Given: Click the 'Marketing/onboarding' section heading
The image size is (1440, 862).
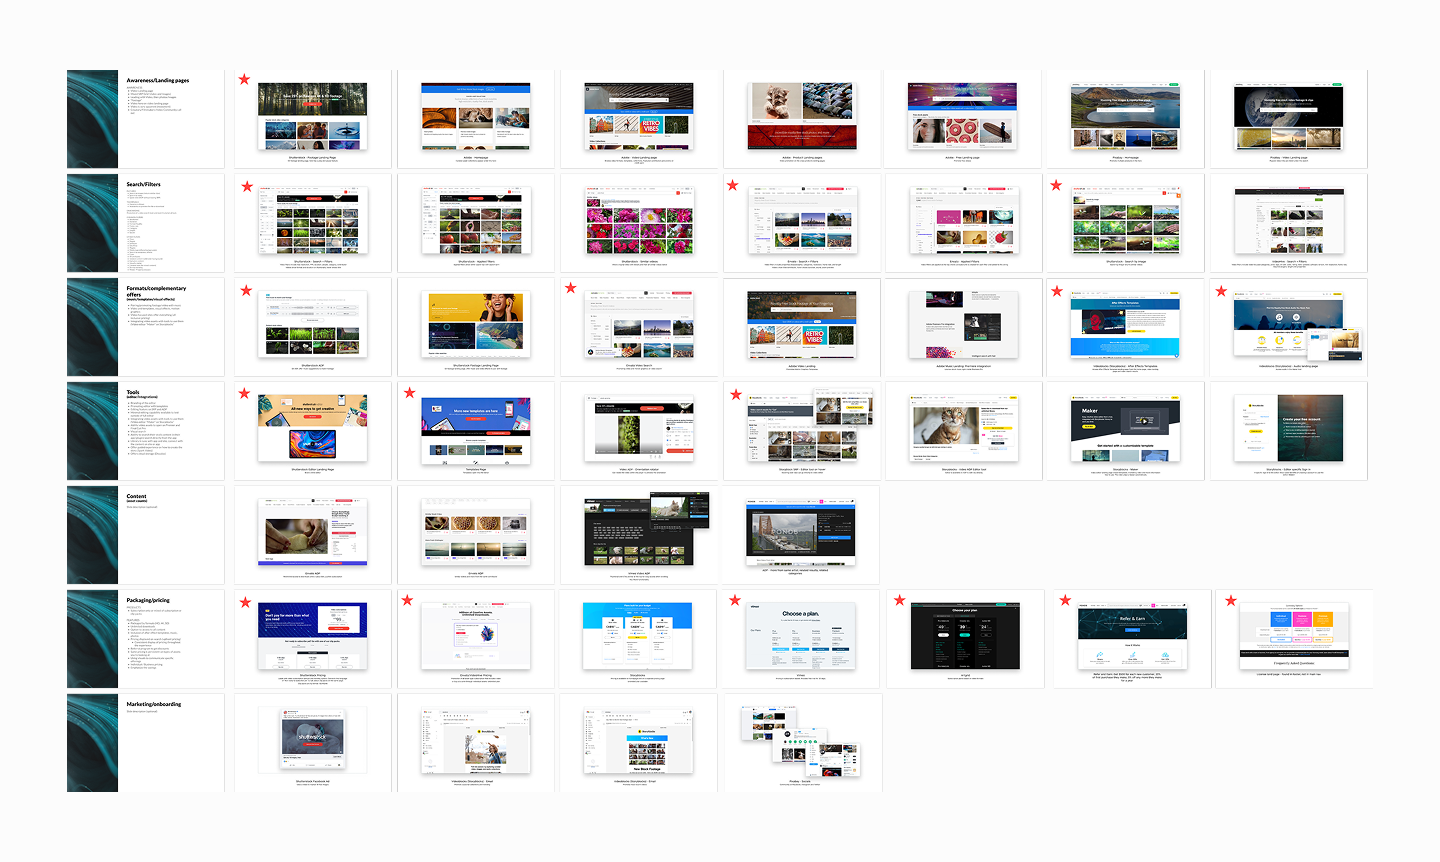Looking at the screenshot, I should [x=154, y=704].
